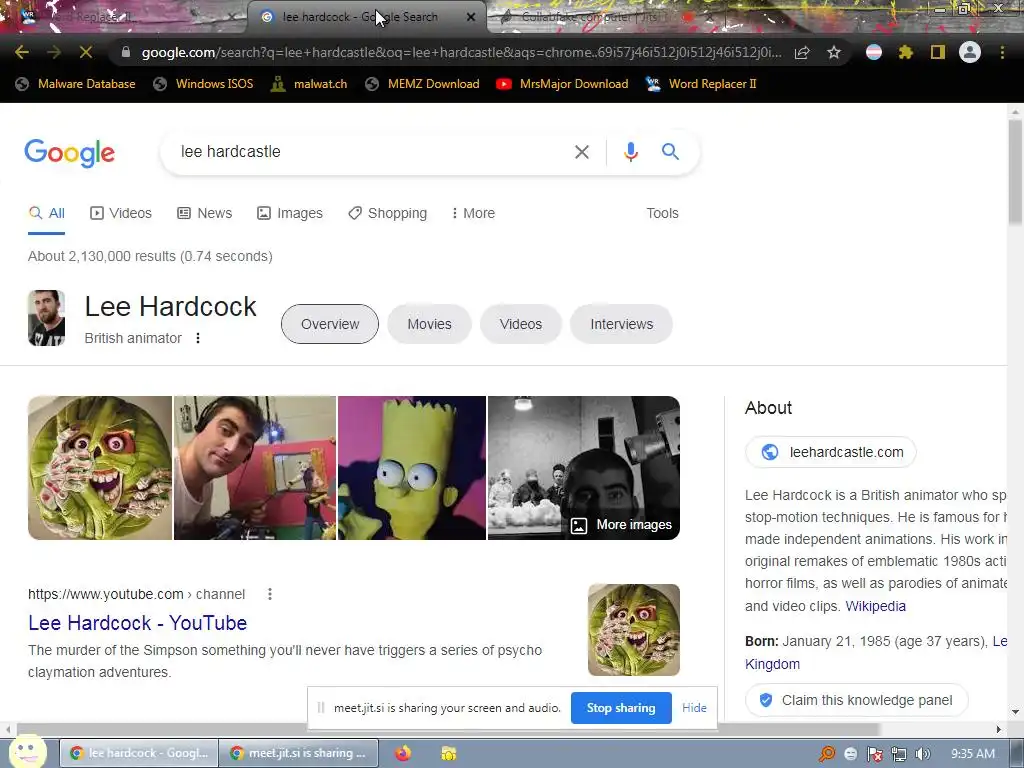Screen dimensions: 1024x768
Task: Submit search with the magnifier icon
Action: [670, 152]
